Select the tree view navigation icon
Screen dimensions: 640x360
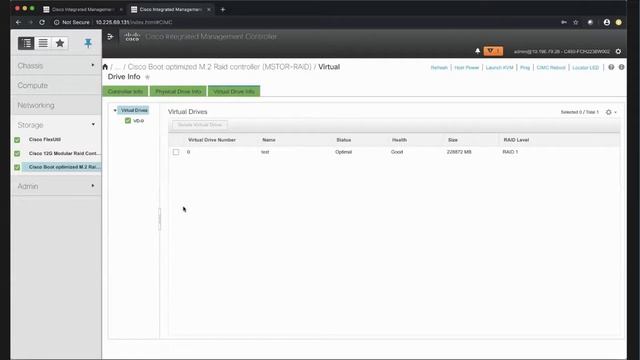click(26, 43)
